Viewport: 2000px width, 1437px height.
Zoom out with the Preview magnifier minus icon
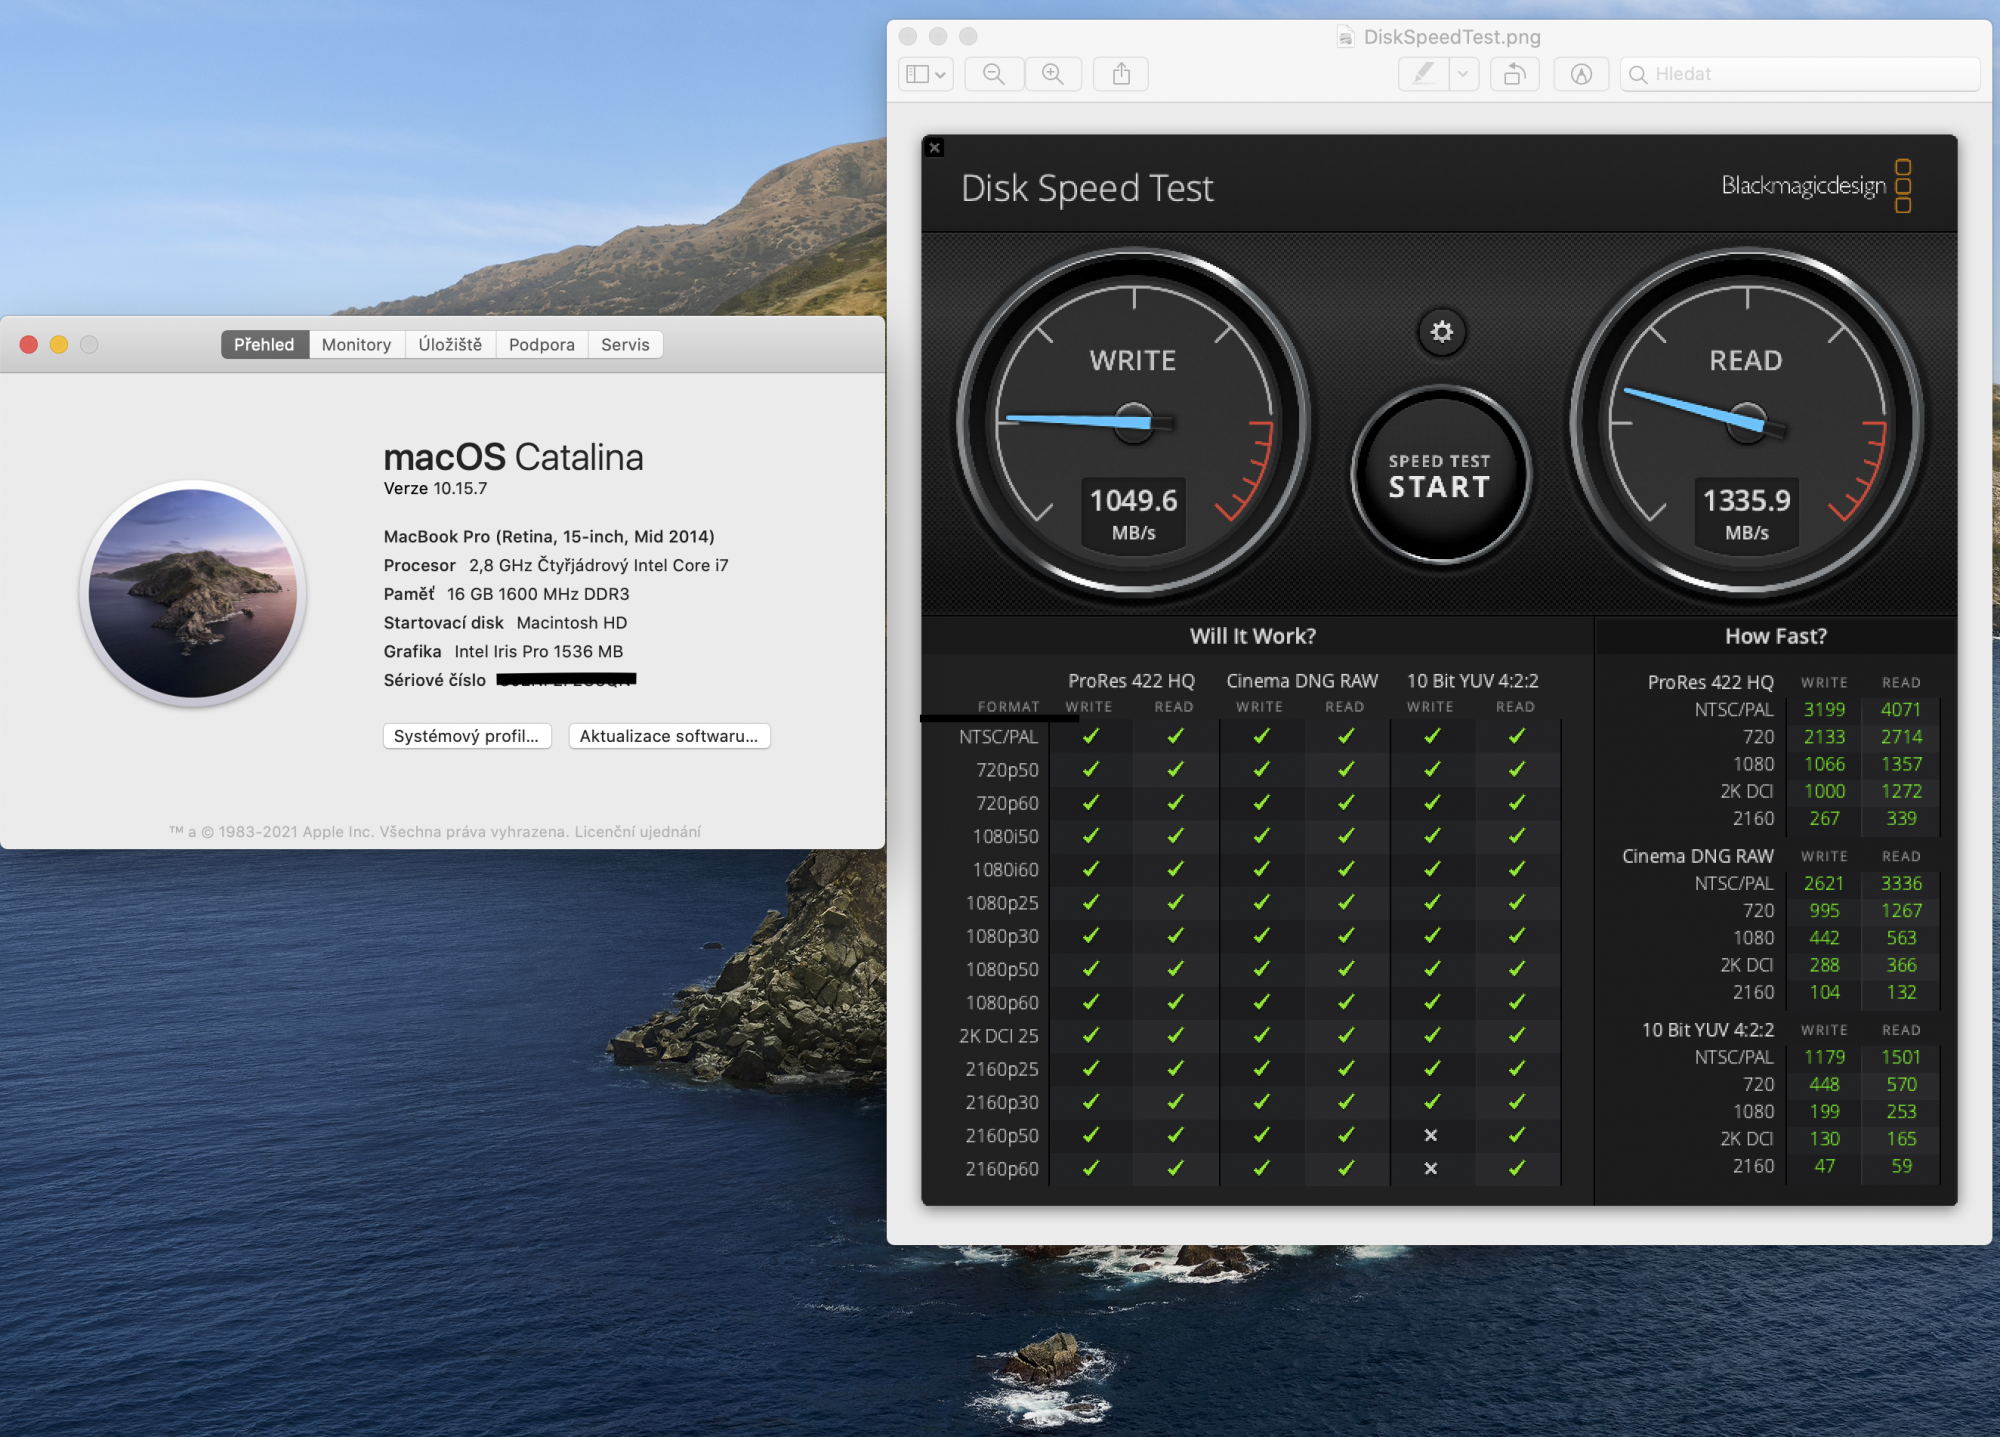(x=993, y=74)
